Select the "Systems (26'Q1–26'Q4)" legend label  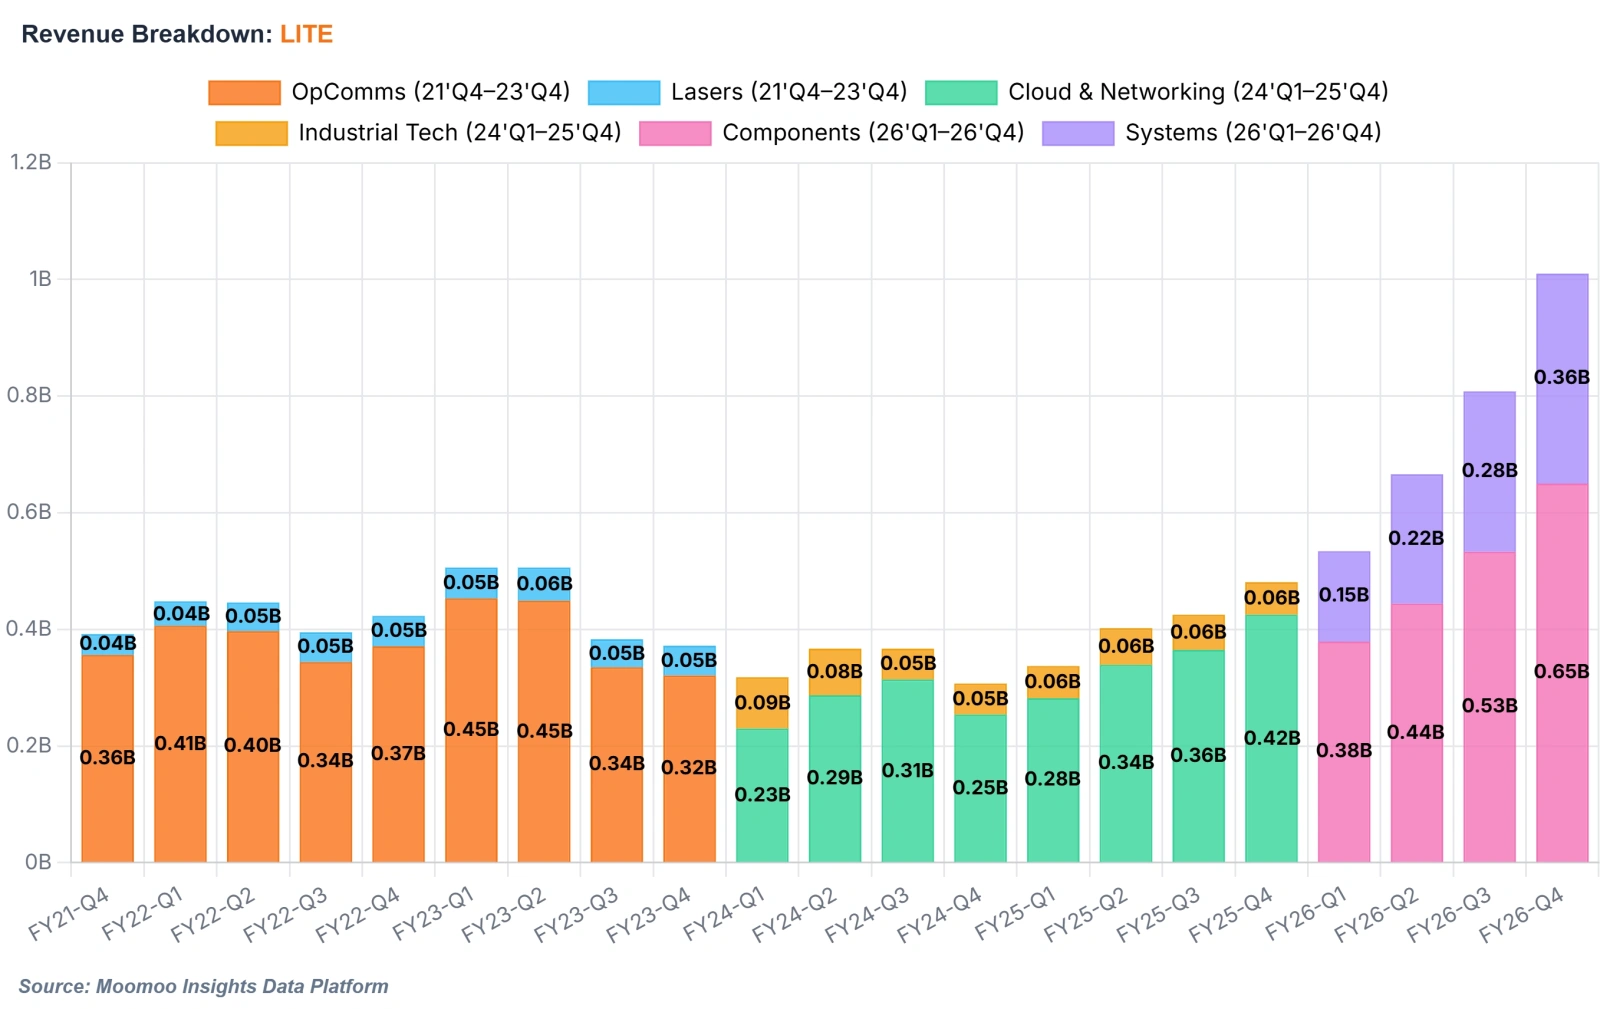(1253, 133)
